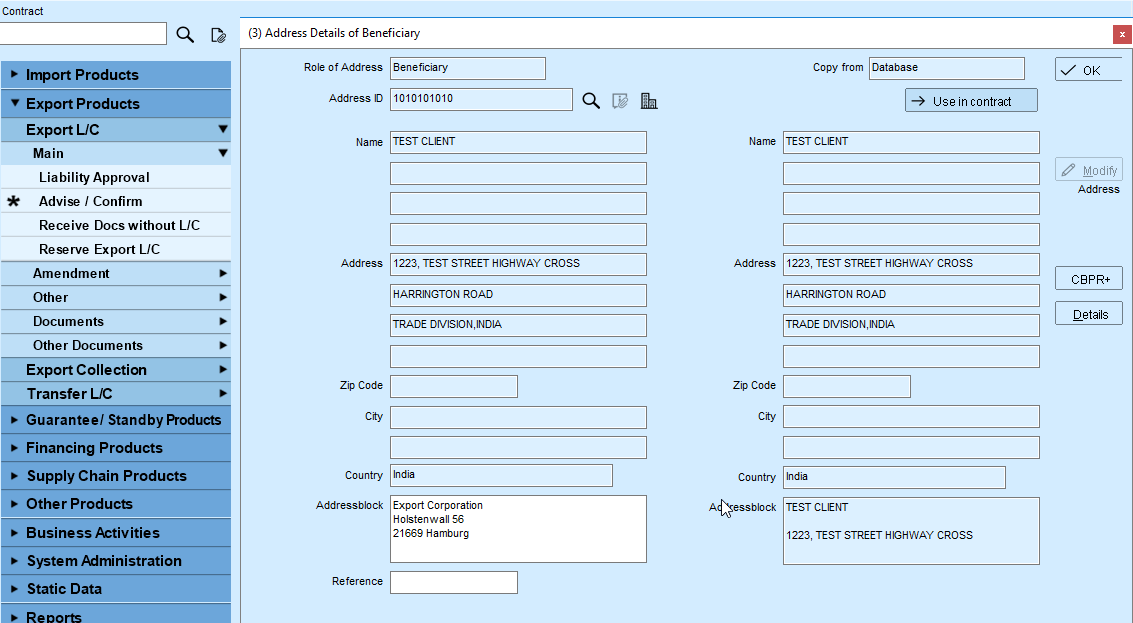The height and width of the screenshot is (623, 1133).
Task: Open the Details button
Action: click(x=1089, y=314)
